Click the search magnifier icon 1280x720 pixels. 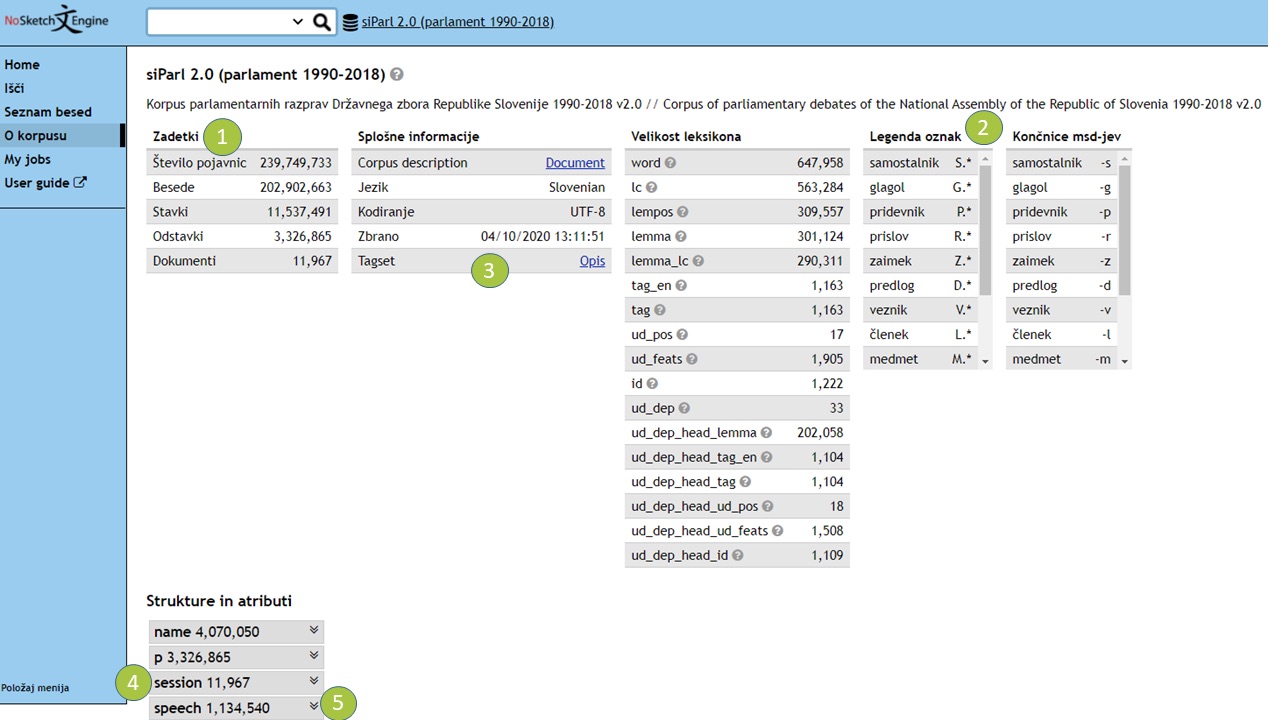coord(321,22)
